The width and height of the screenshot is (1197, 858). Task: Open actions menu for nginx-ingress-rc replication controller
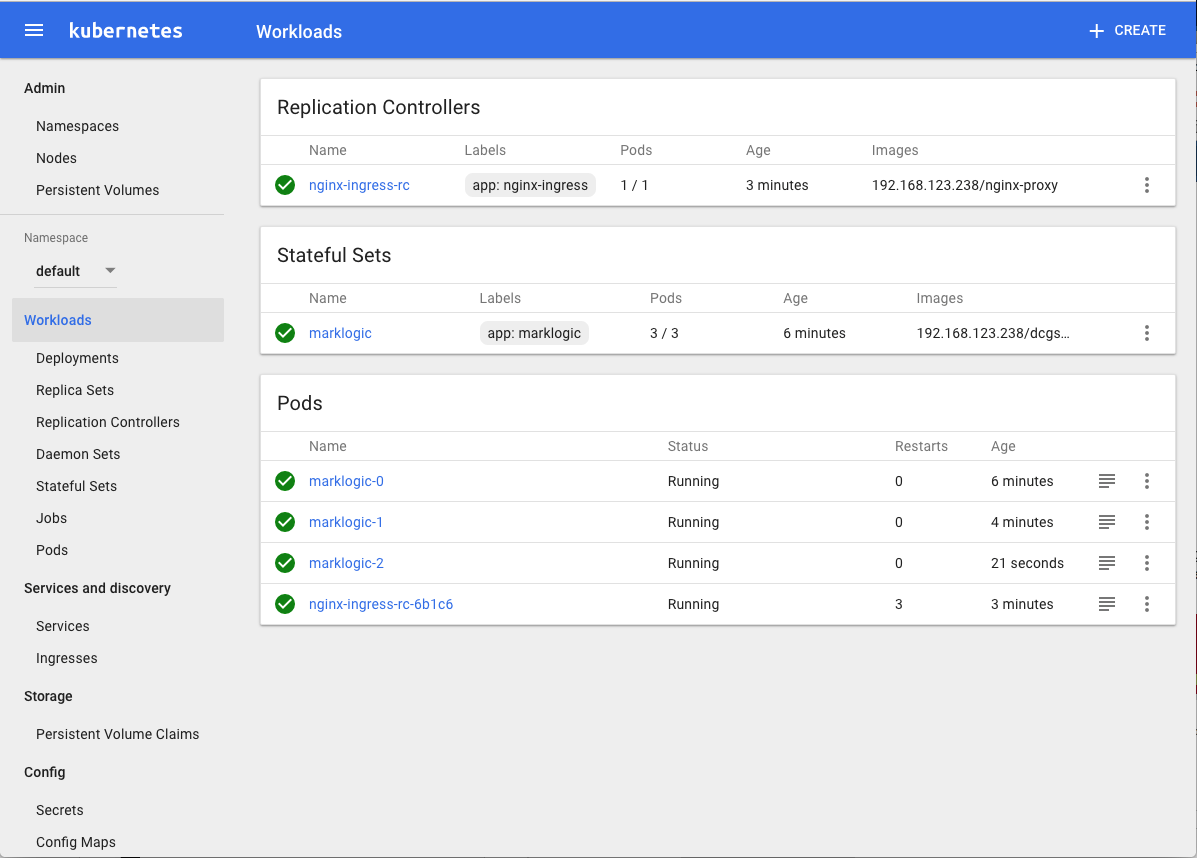pos(1146,185)
